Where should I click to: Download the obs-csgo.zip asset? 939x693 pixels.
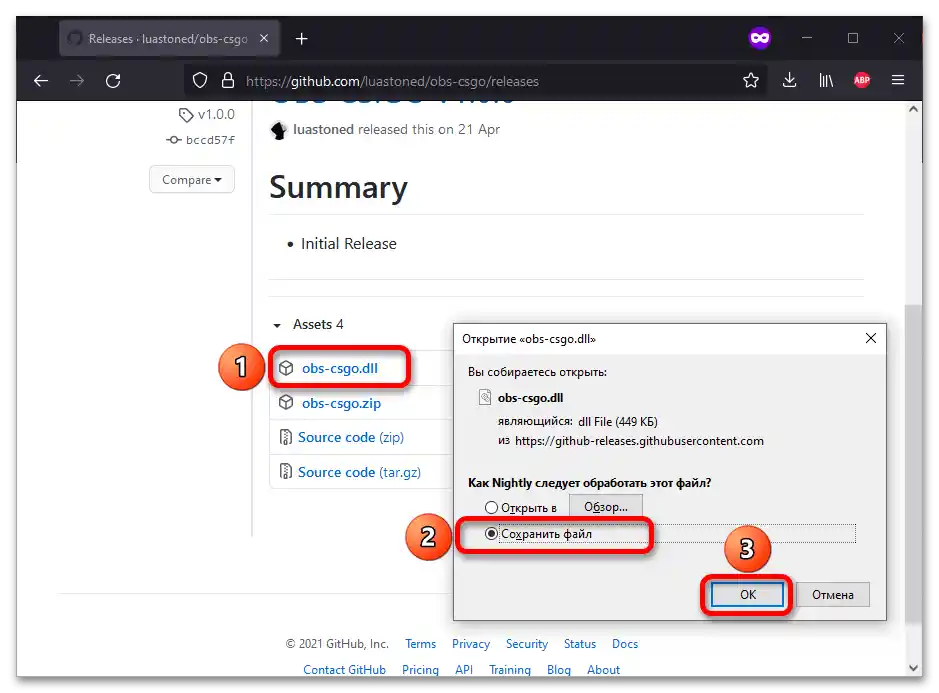pyautogui.click(x=341, y=403)
